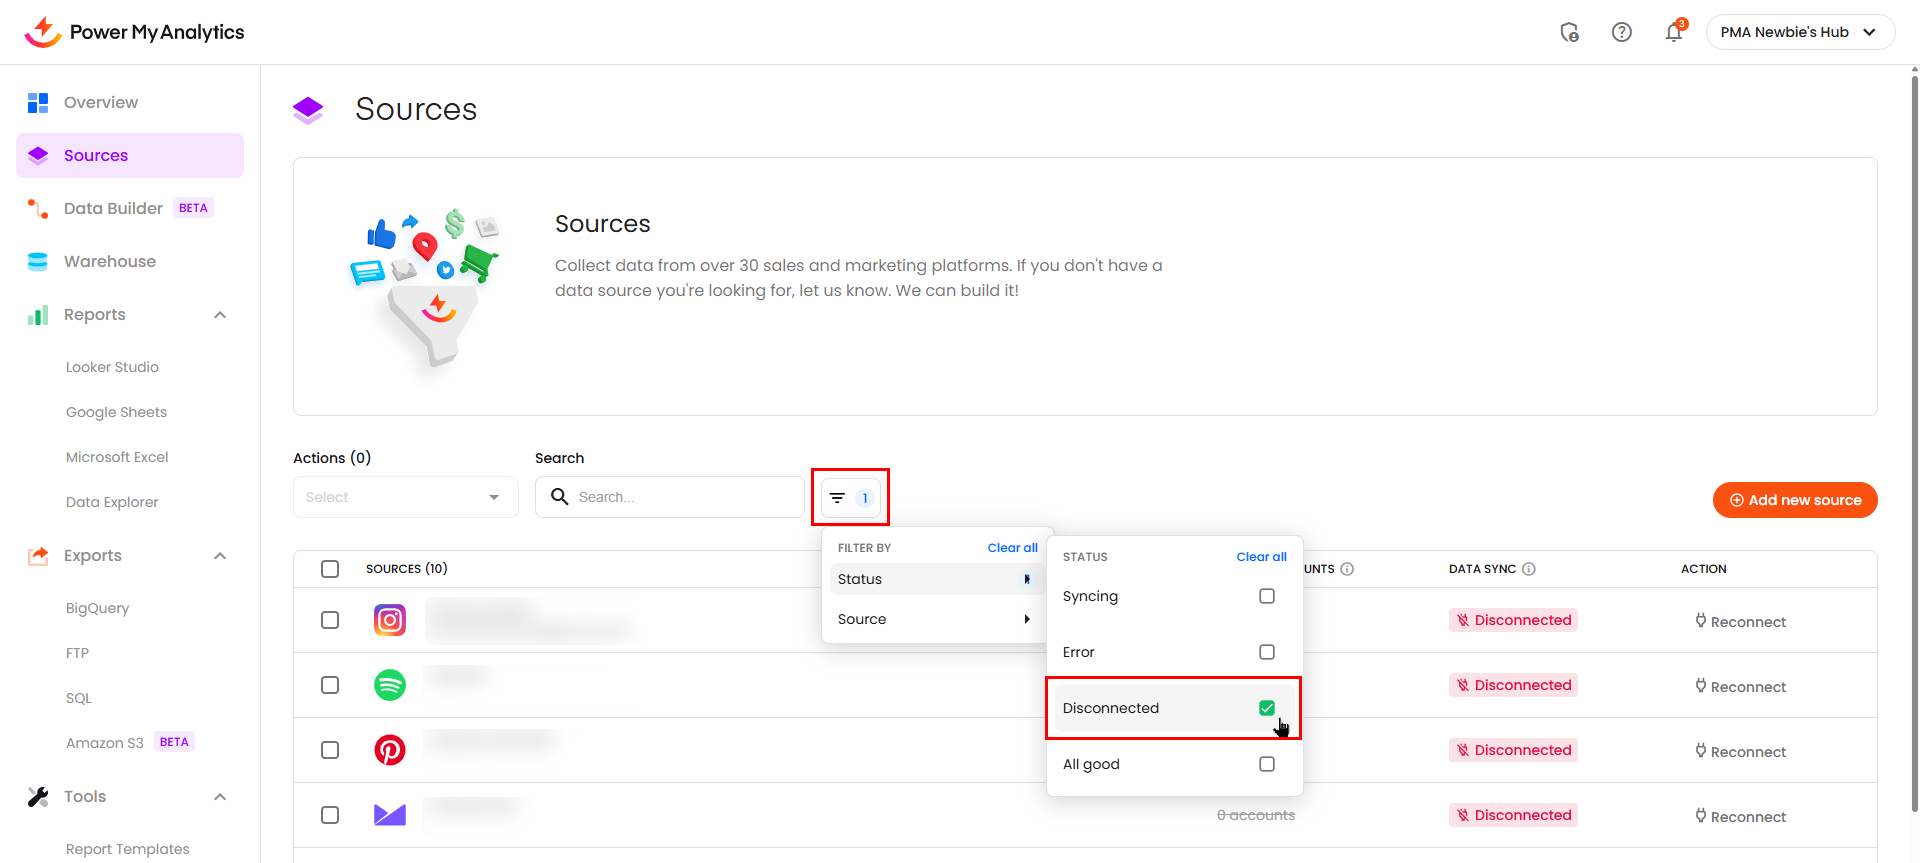The width and height of the screenshot is (1920, 863).
Task: Click the Spotify source icon
Action: tap(390, 685)
